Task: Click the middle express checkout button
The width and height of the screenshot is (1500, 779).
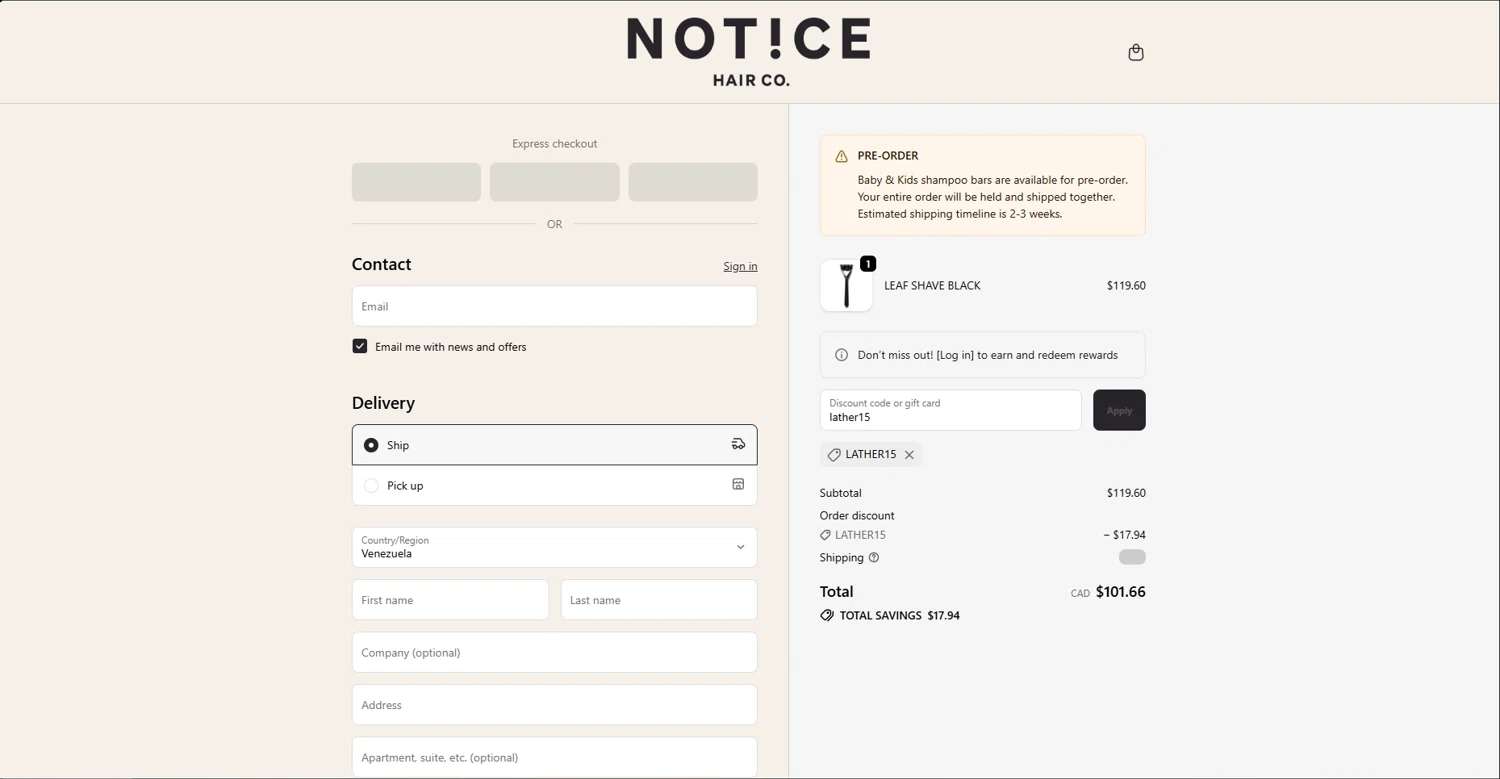Action: click(554, 182)
